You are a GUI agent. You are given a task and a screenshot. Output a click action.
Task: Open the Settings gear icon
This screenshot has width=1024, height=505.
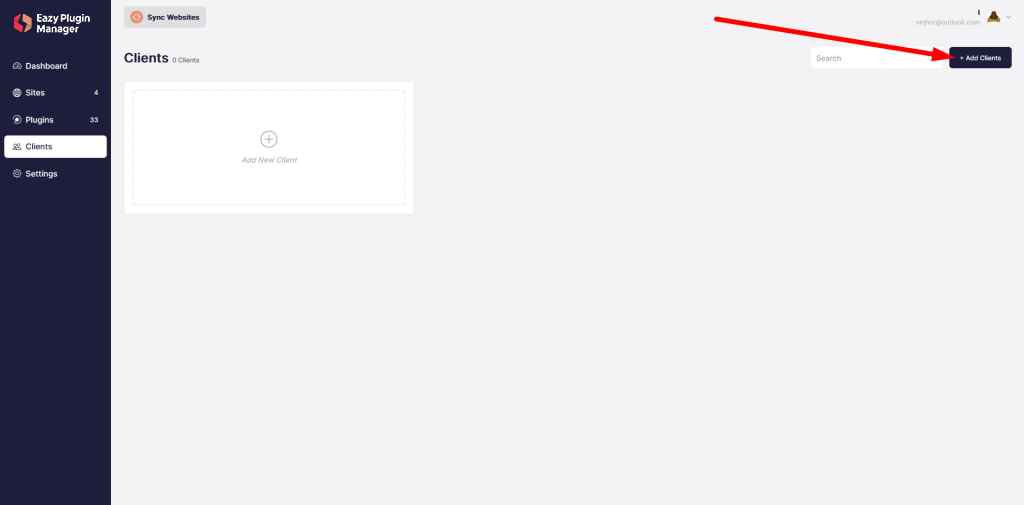pyautogui.click(x=17, y=174)
